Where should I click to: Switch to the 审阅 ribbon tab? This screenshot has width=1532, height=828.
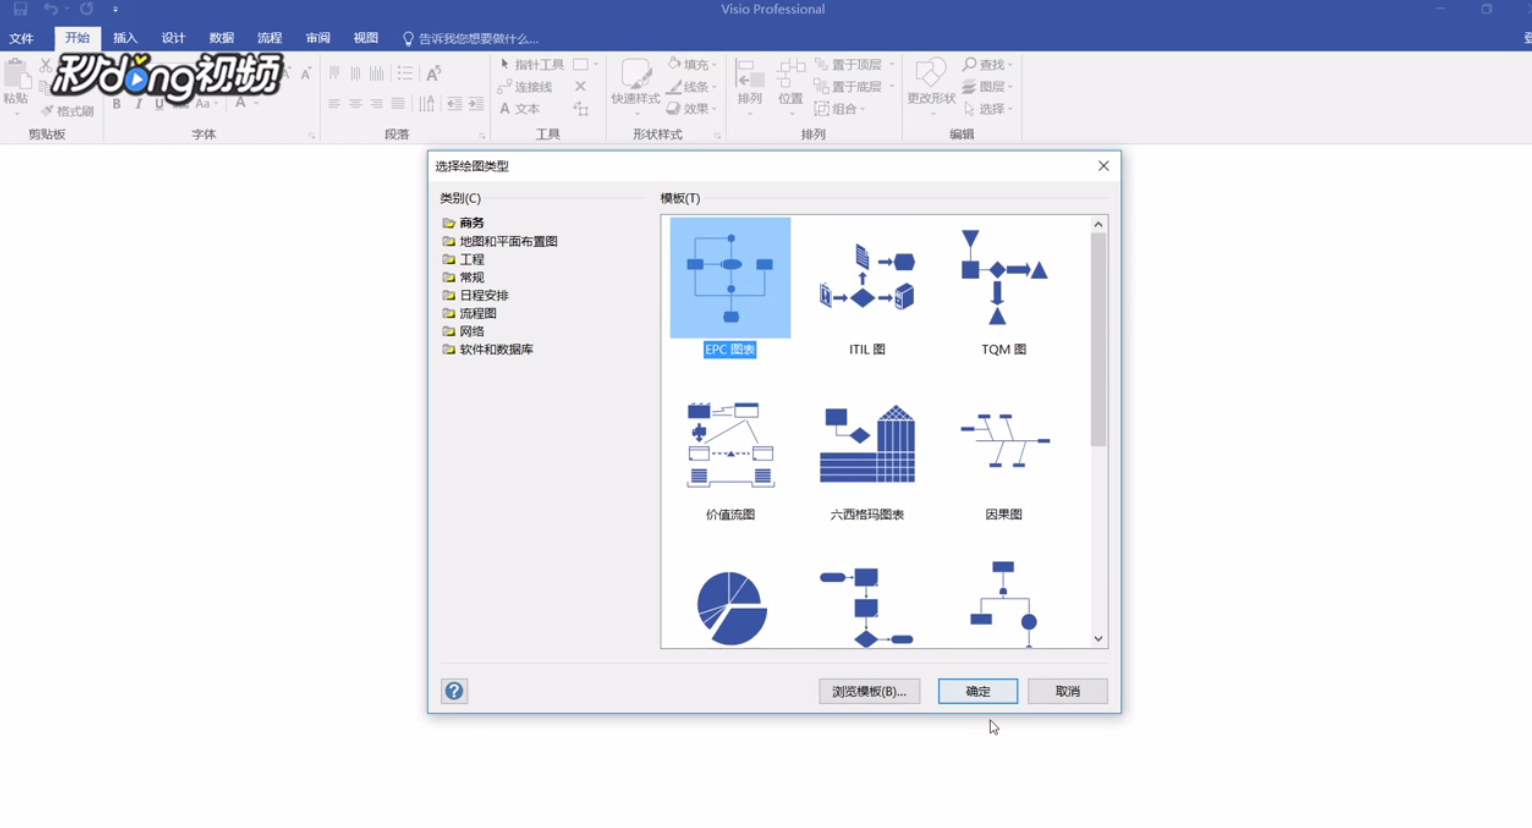318,38
